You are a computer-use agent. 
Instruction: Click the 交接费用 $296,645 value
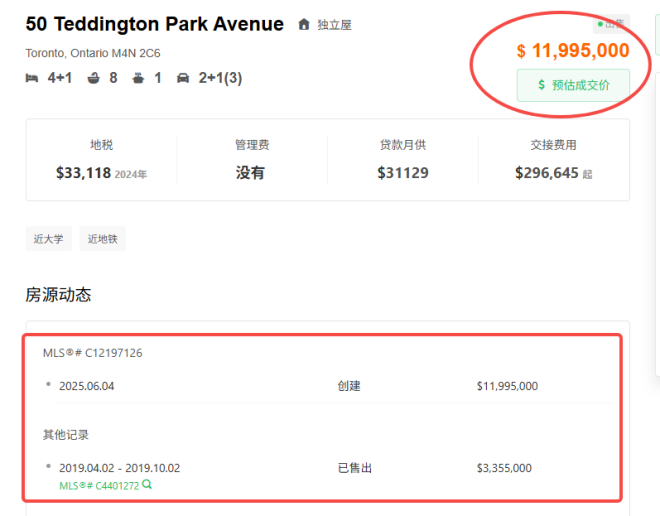[547, 173]
